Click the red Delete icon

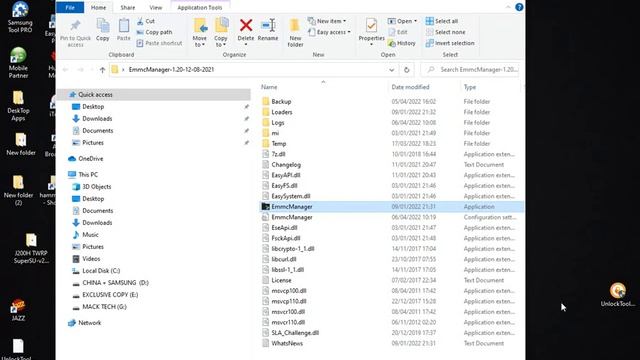tap(246, 25)
